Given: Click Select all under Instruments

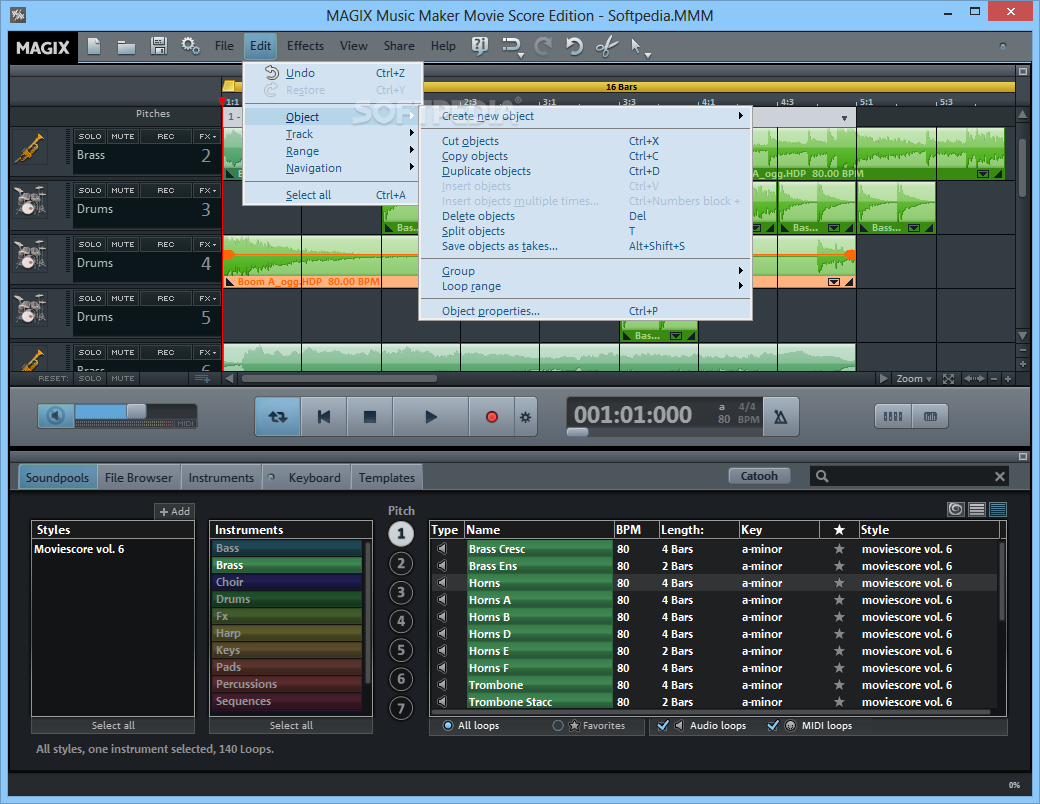Looking at the screenshot, I should (x=291, y=725).
